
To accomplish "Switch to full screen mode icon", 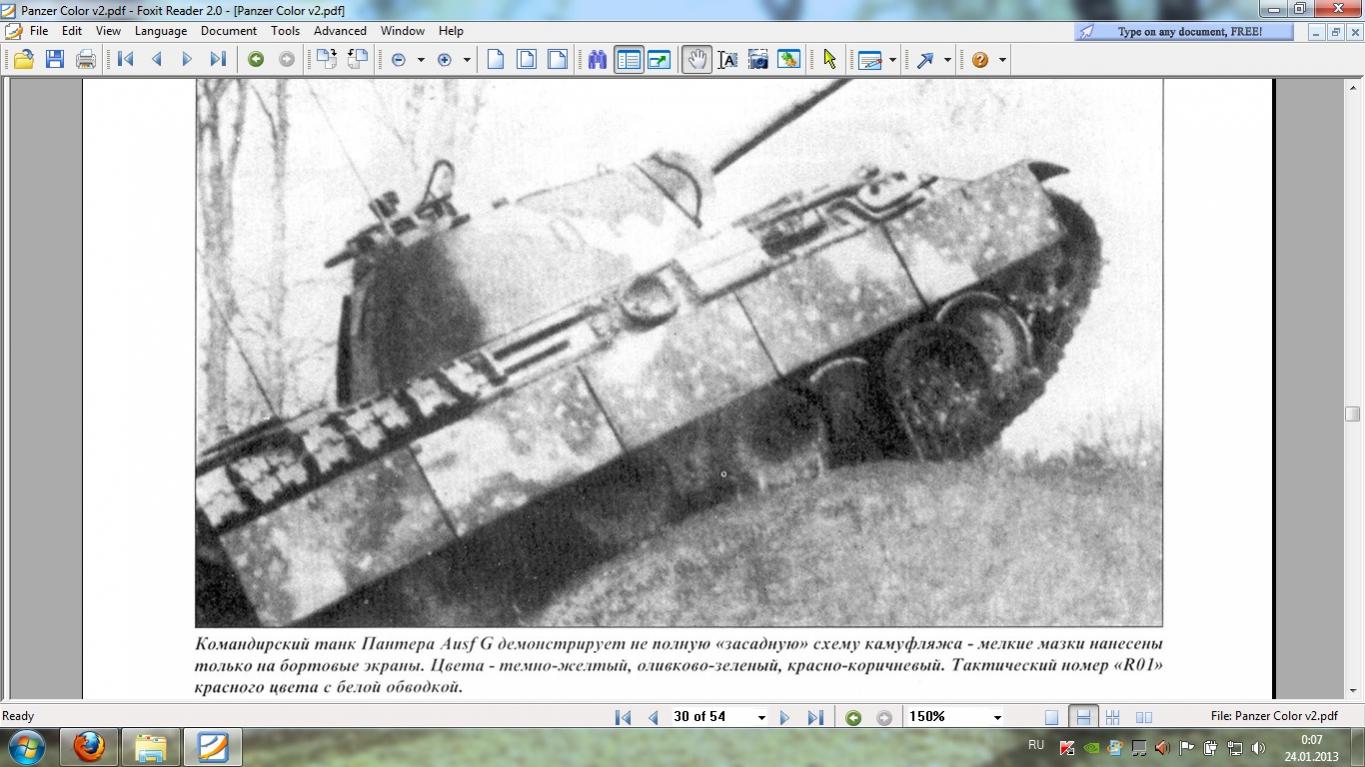I will coord(659,60).
